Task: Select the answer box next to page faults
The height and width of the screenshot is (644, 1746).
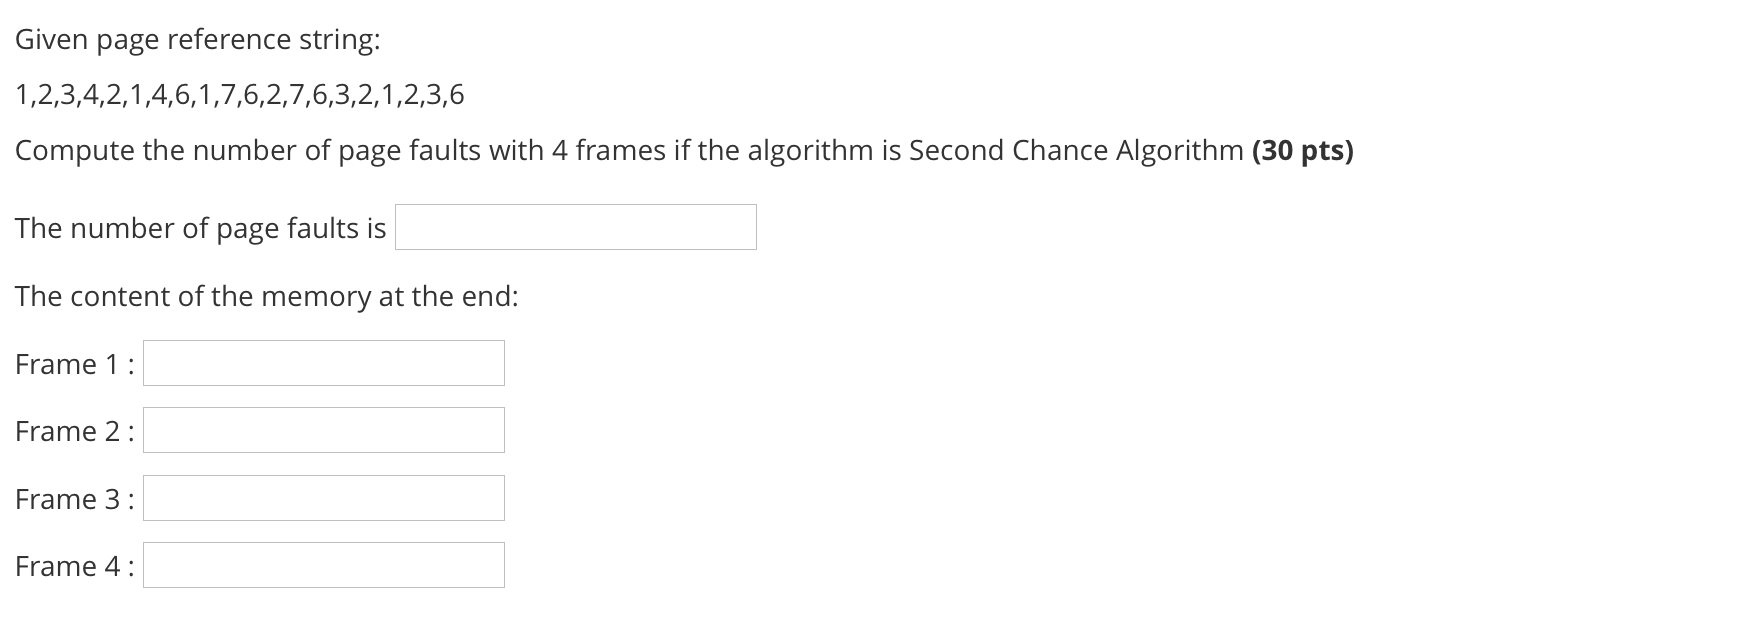Action: pos(575,227)
